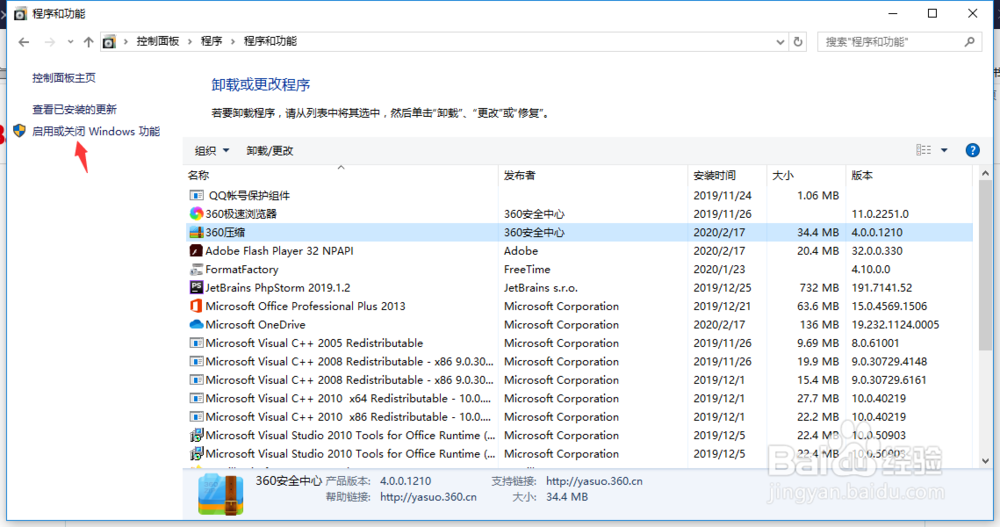
Task: Click the JetBrains s.r.o. publisher cell
Action: coord(541,288)
